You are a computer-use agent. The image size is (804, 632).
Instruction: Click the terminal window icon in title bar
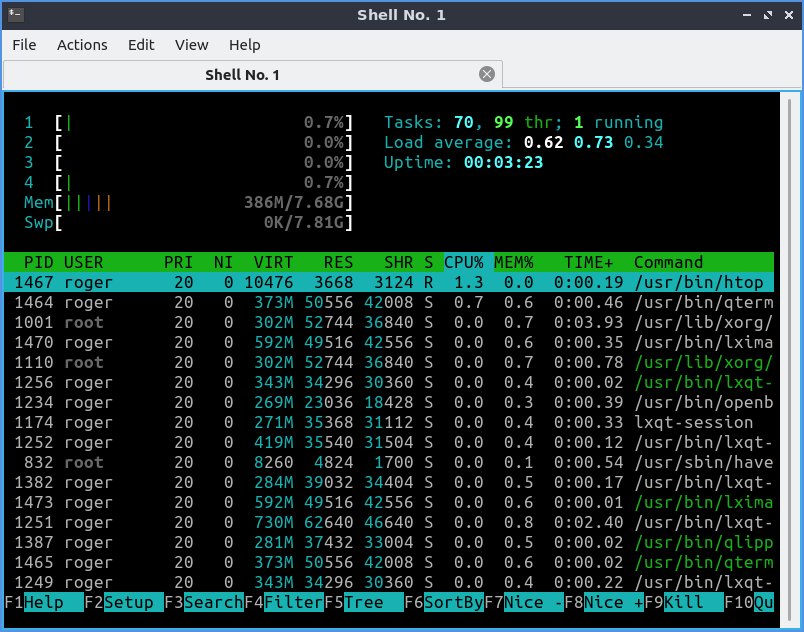click(14, 14)
